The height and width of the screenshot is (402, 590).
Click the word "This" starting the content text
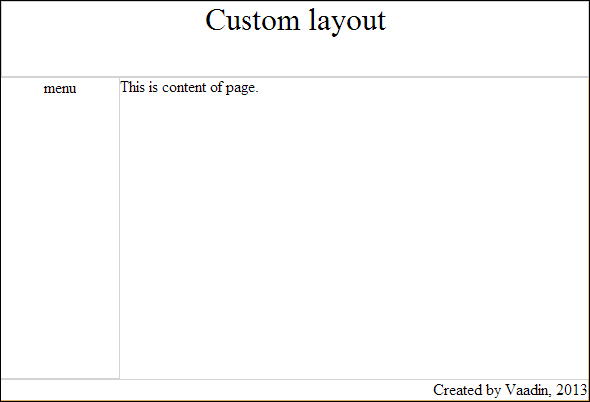coord(132,87)
